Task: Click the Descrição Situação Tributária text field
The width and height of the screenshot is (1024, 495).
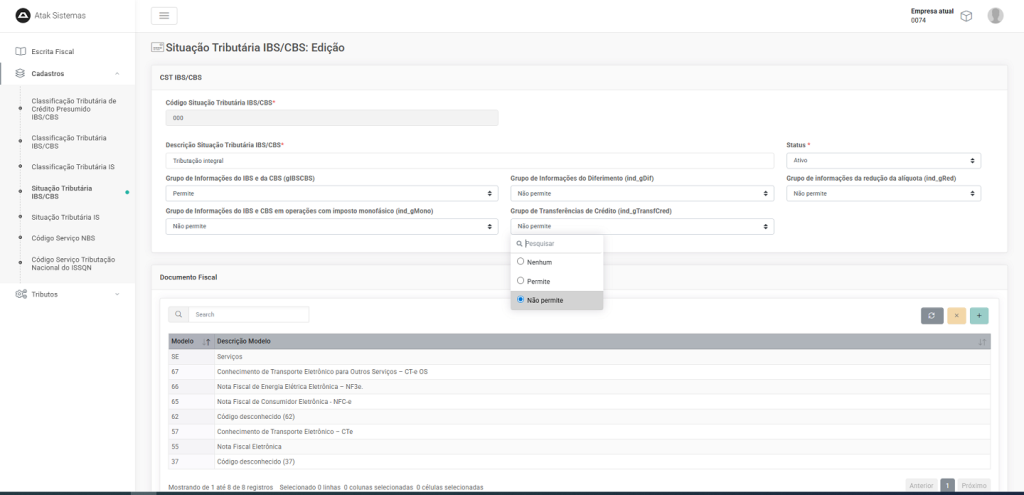Action: coord(469,160)
